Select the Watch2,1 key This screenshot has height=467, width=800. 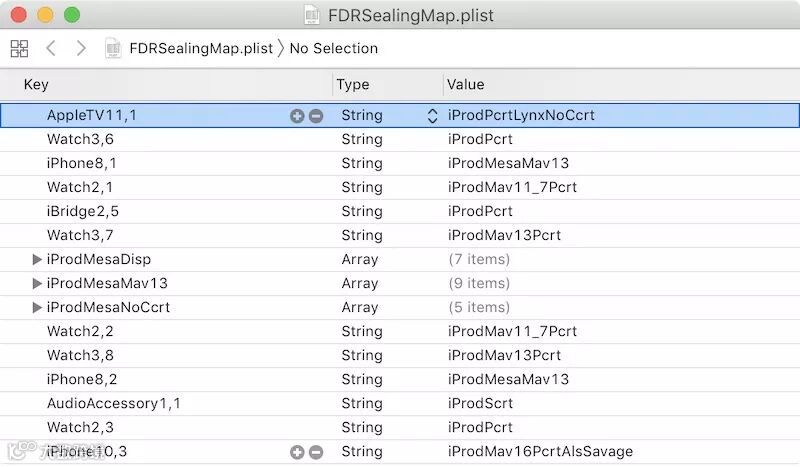[x=80, y=187]
